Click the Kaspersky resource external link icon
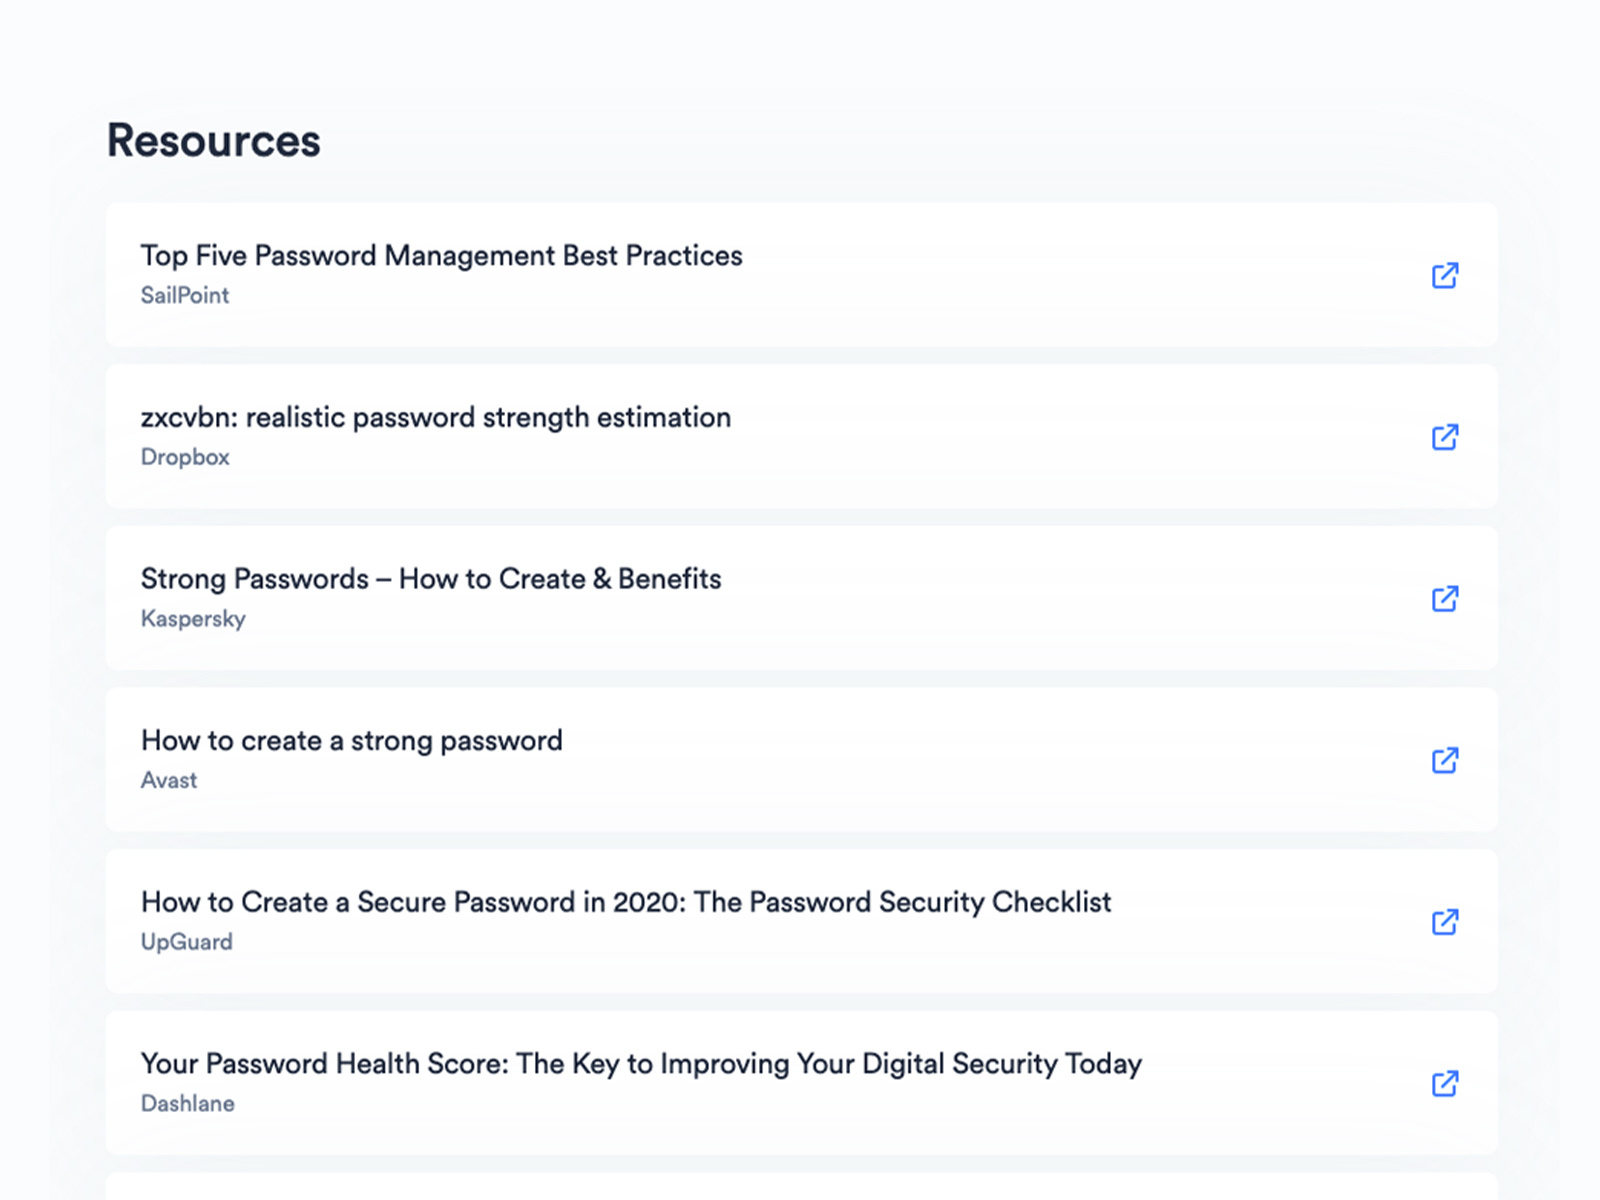 pyautogui.click(x=1445, y=599)
